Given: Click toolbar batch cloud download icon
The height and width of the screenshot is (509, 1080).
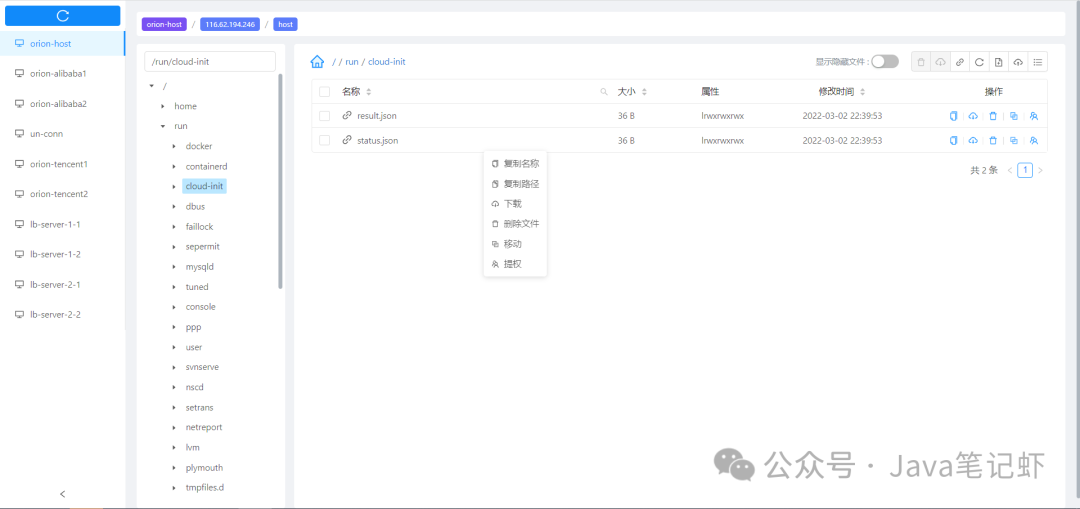Looking at the screenshot, I should click(940, 62).
